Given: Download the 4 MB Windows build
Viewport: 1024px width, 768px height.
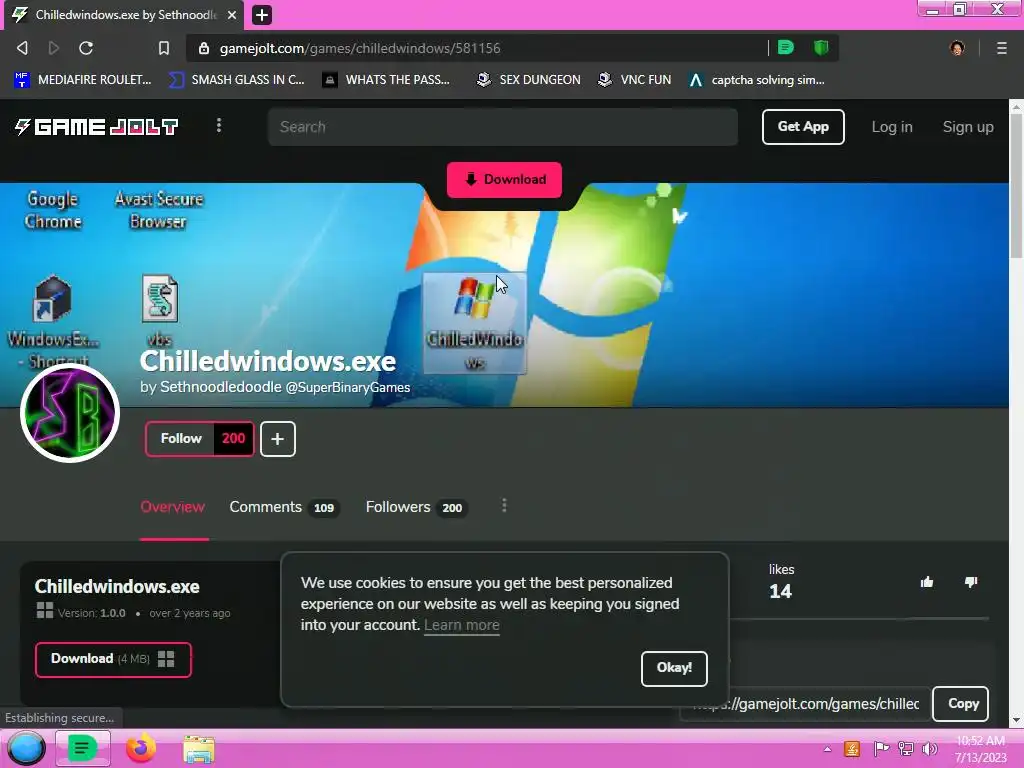Looking at the screenshot, I should point(113,659).
